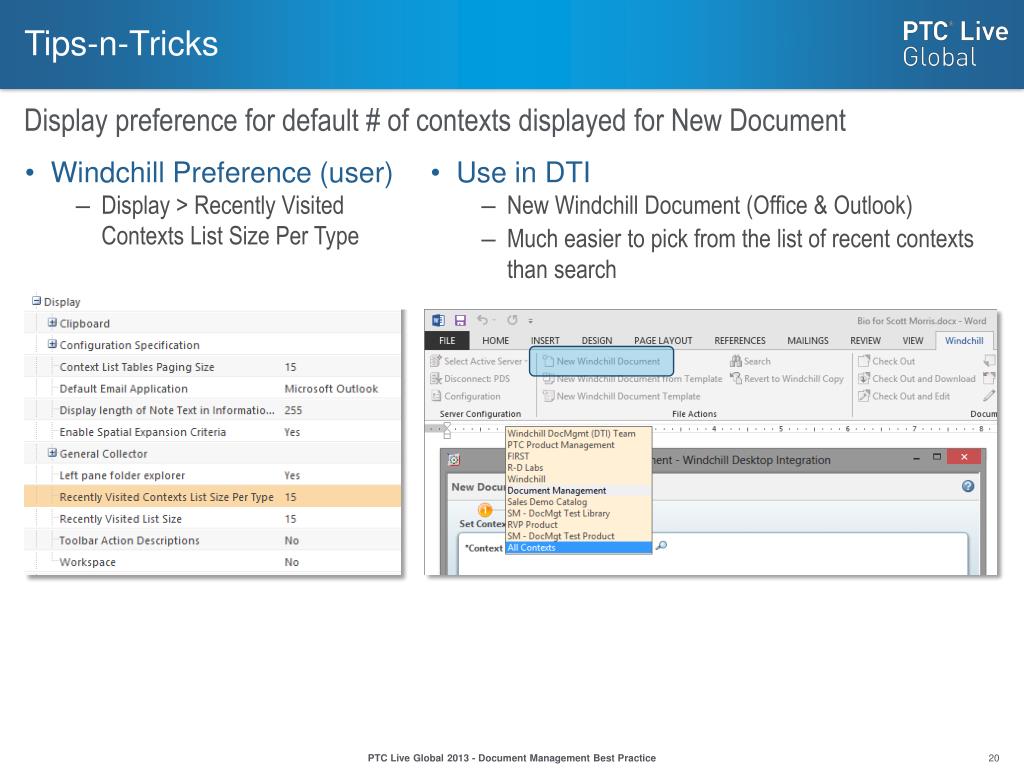Collapse the Display preference tree node
Screen dimensions: 1024x768
37,301
